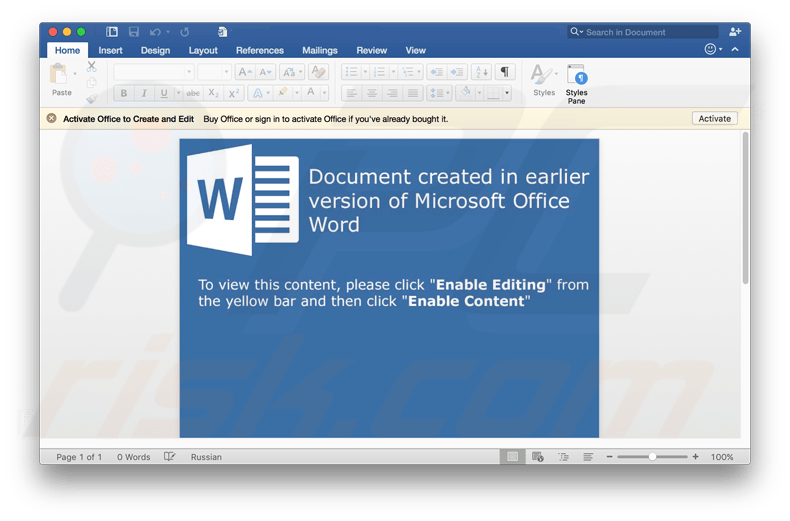Click Decrease Font Size icon
The height and width of the screenshot is (521, 790).
coord(265,72)
